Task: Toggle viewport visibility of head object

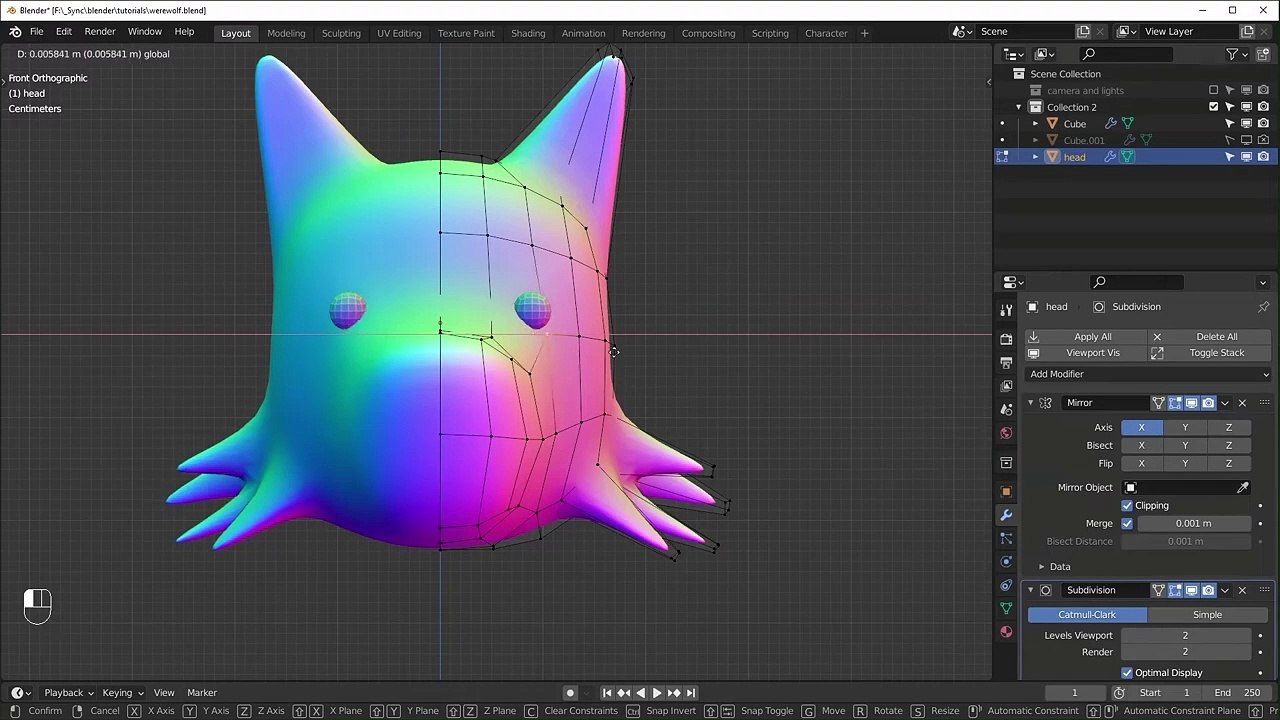Action: 1246,157
